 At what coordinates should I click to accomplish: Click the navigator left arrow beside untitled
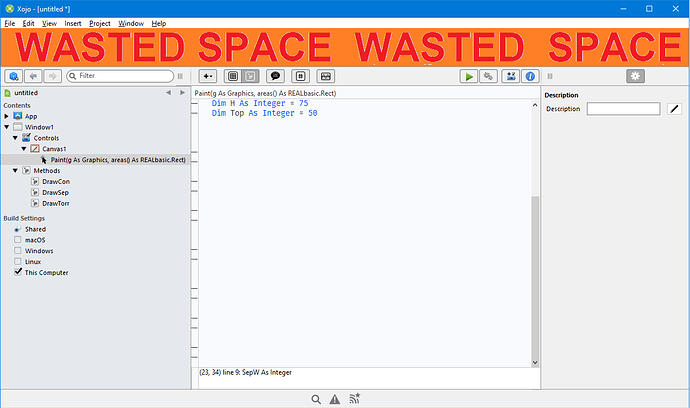(x=168, y=92)
